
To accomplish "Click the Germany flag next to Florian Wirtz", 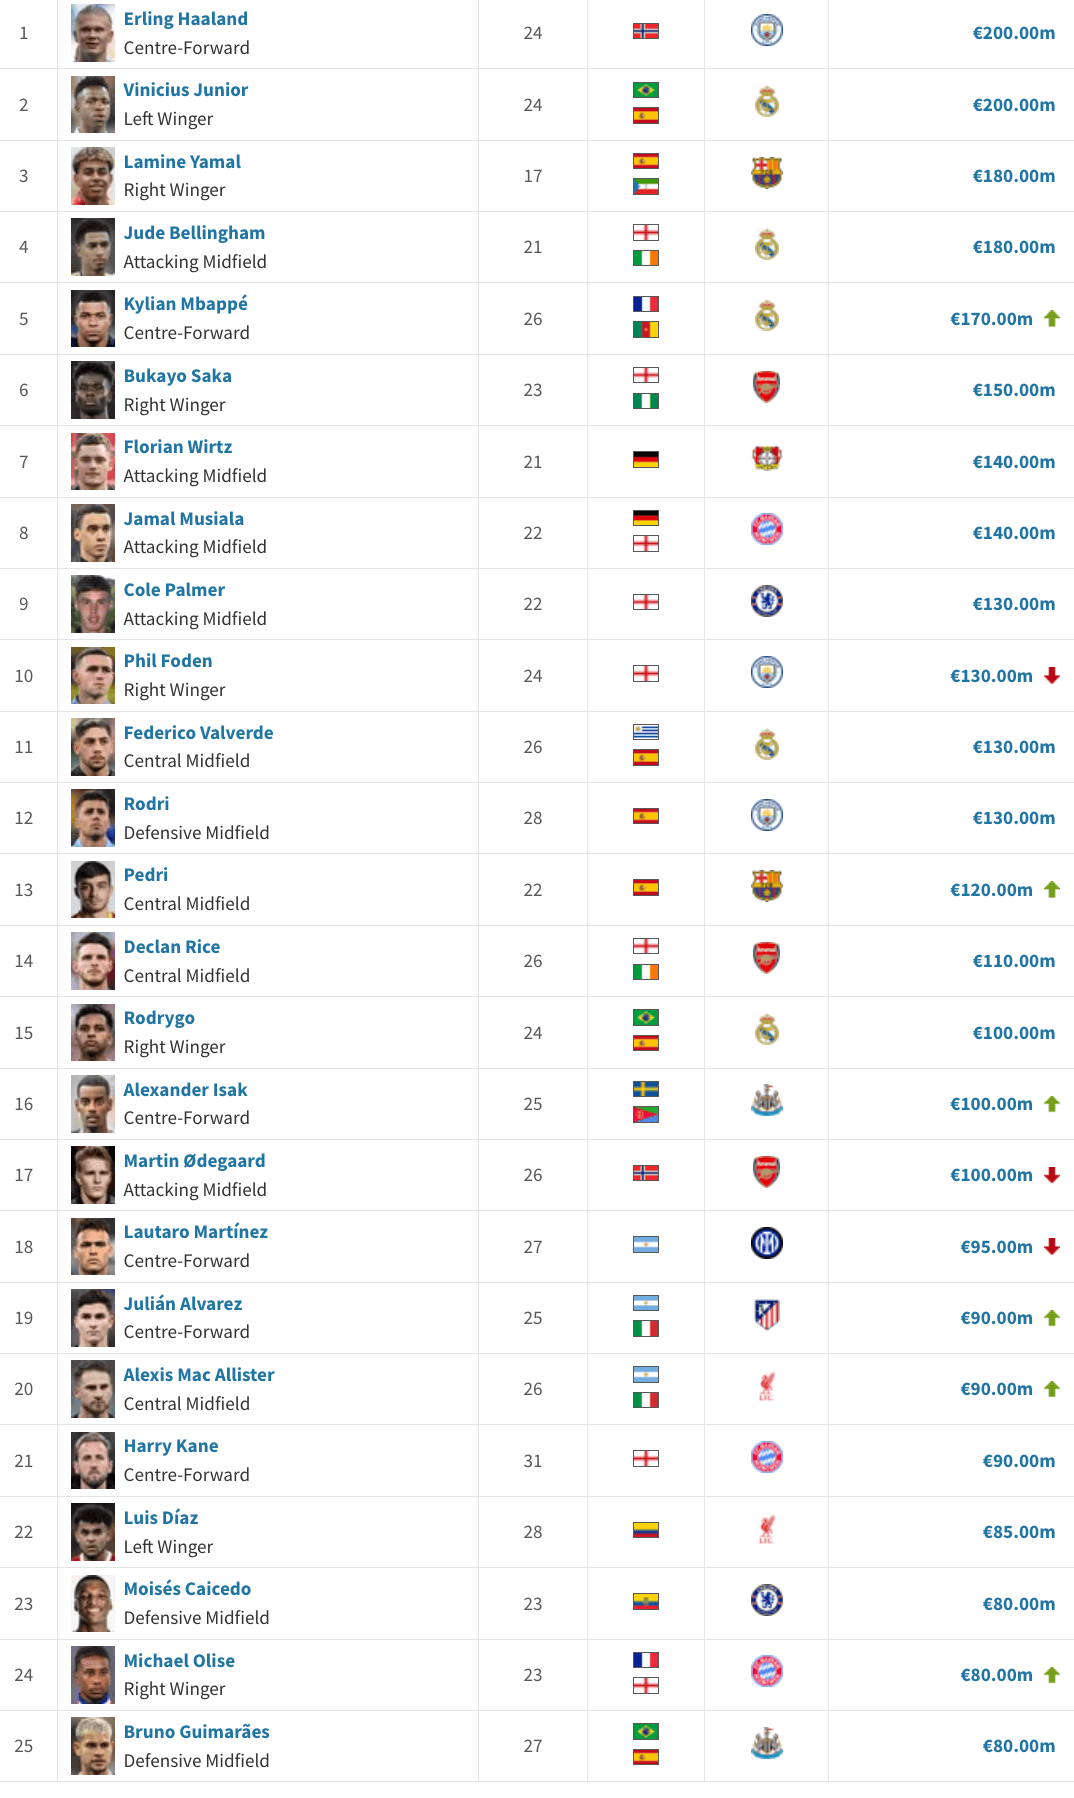I will [646, 460].
